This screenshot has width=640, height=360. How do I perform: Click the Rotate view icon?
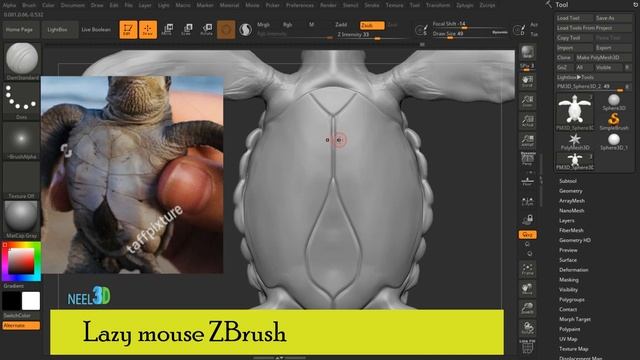527,328
